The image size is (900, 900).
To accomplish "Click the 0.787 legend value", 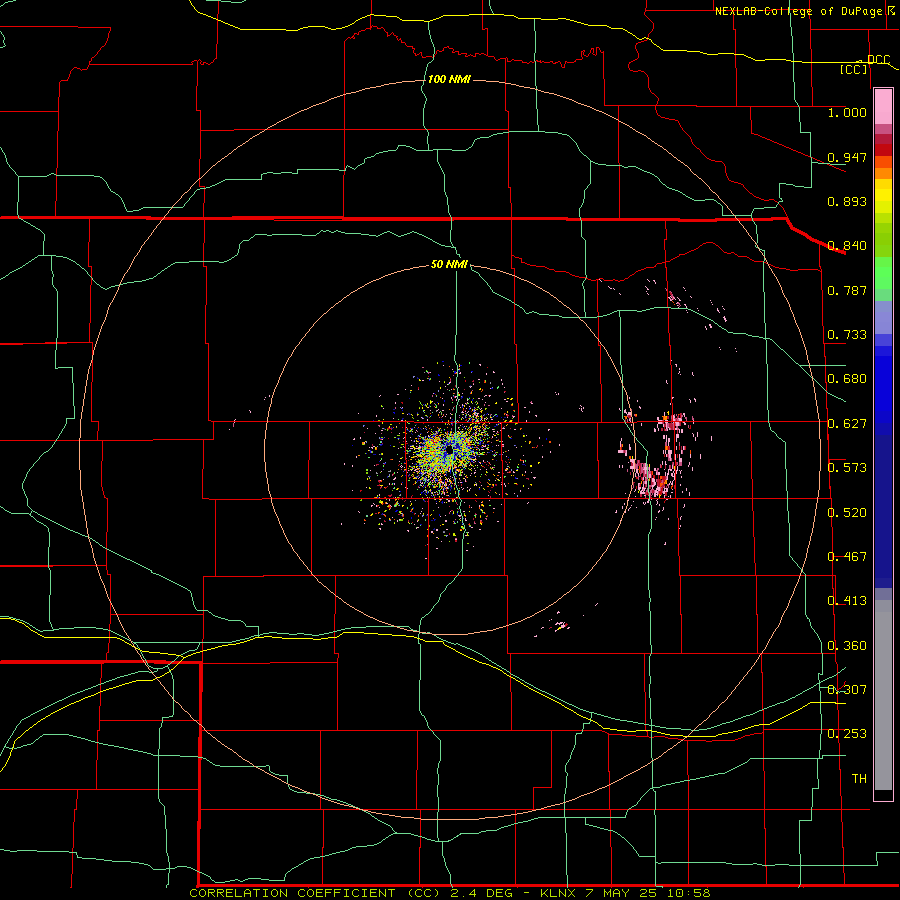I will click(x=847, y=290).
